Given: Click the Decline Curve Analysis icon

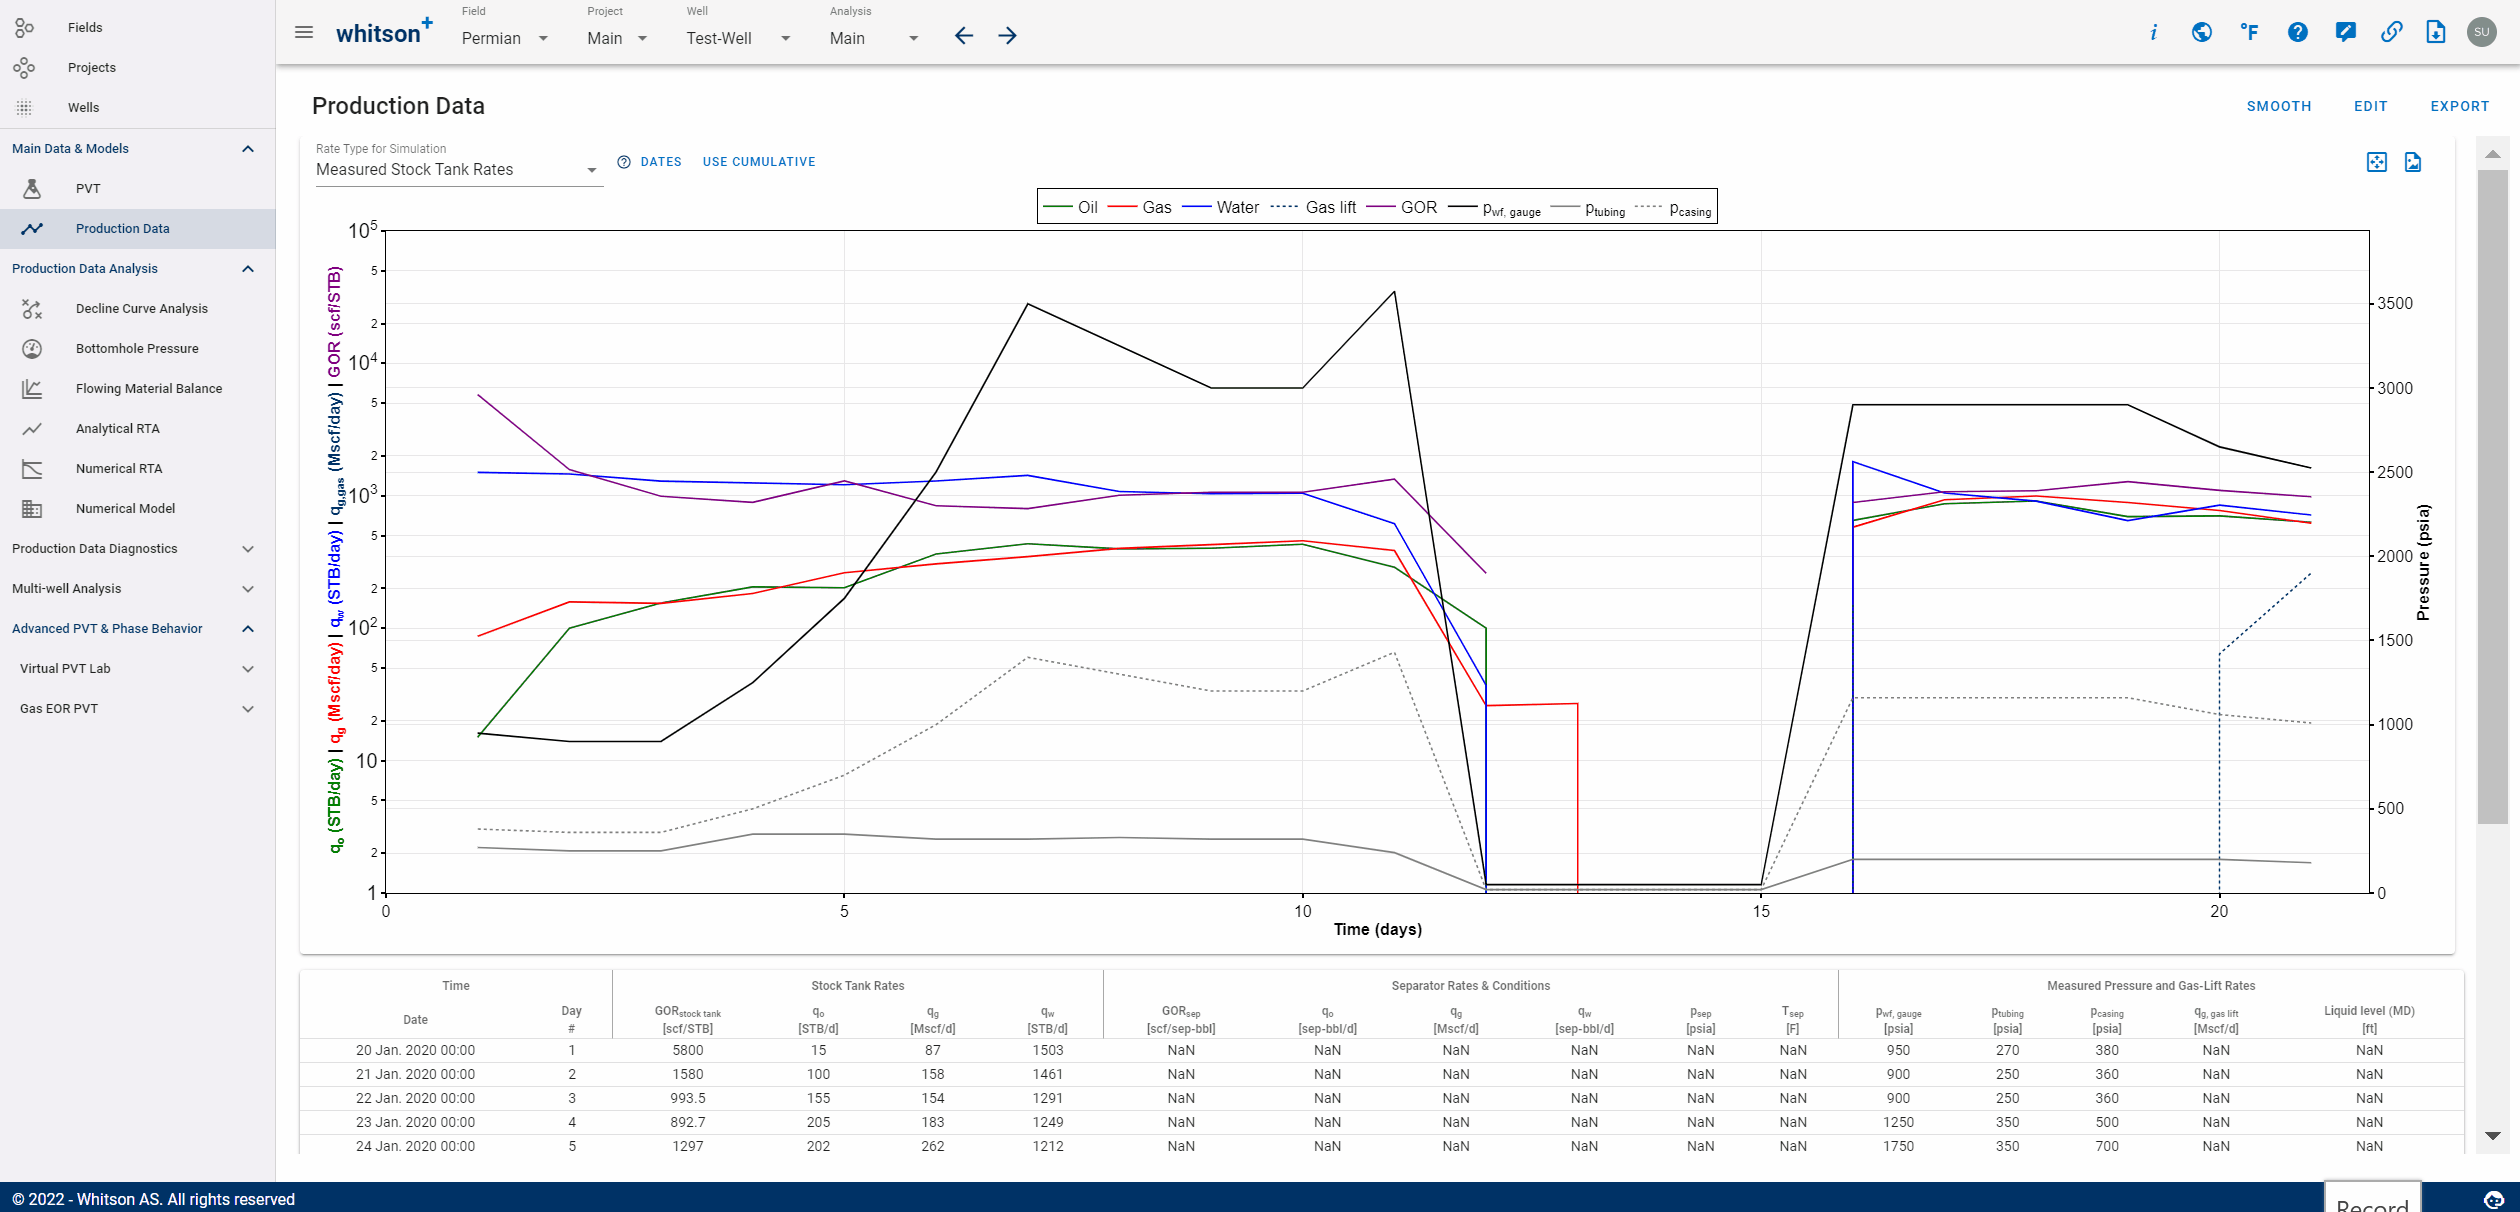Looking at the screenshot, I should tap(32, 308).
